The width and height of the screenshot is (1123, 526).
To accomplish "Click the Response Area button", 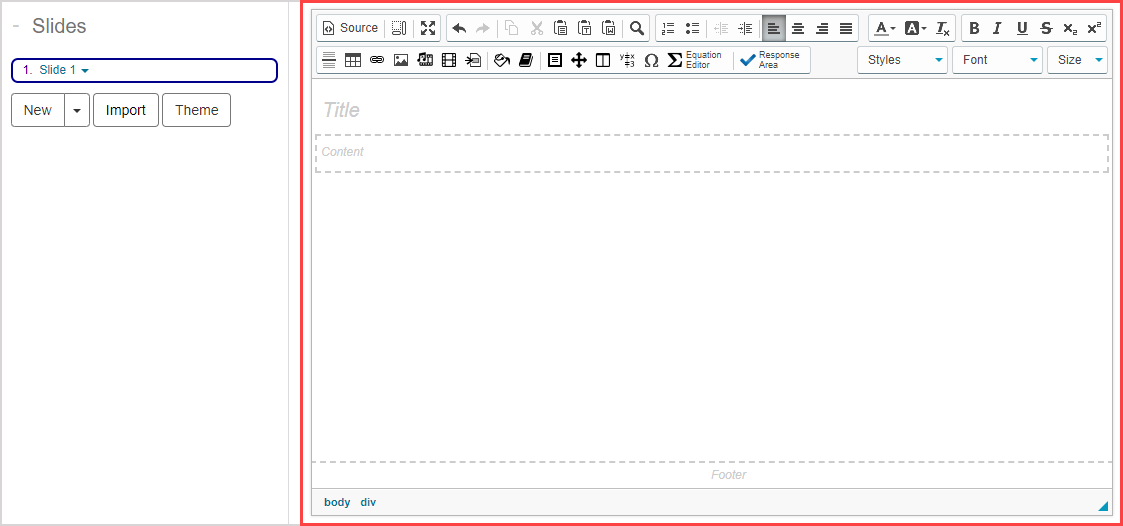I will pos(771,60).
